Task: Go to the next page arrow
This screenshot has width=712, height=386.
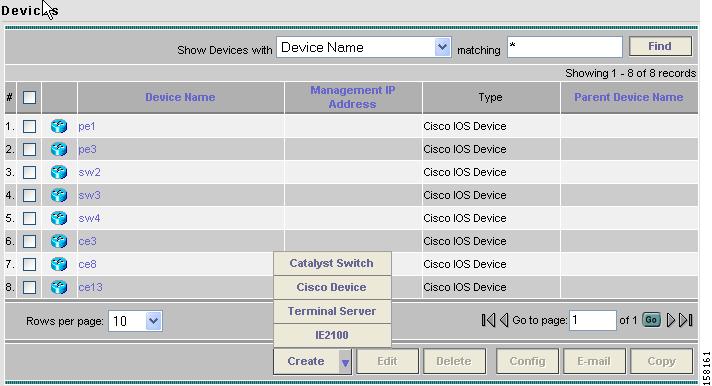Action: [x=671, y=320]
